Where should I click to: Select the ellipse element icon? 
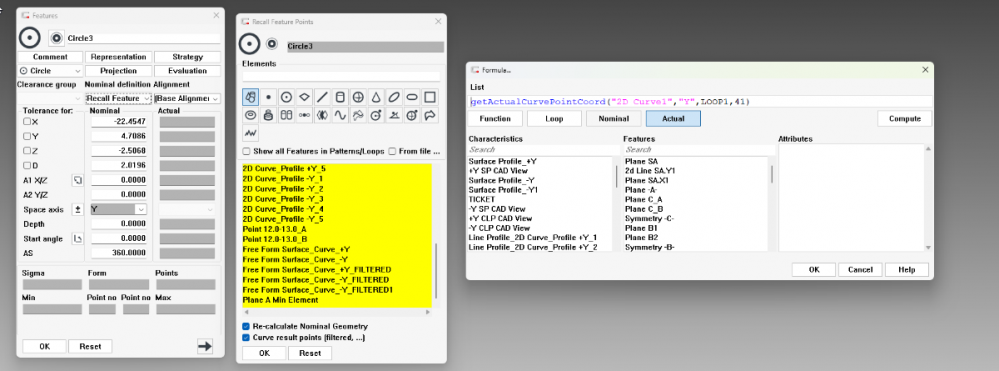394,98
